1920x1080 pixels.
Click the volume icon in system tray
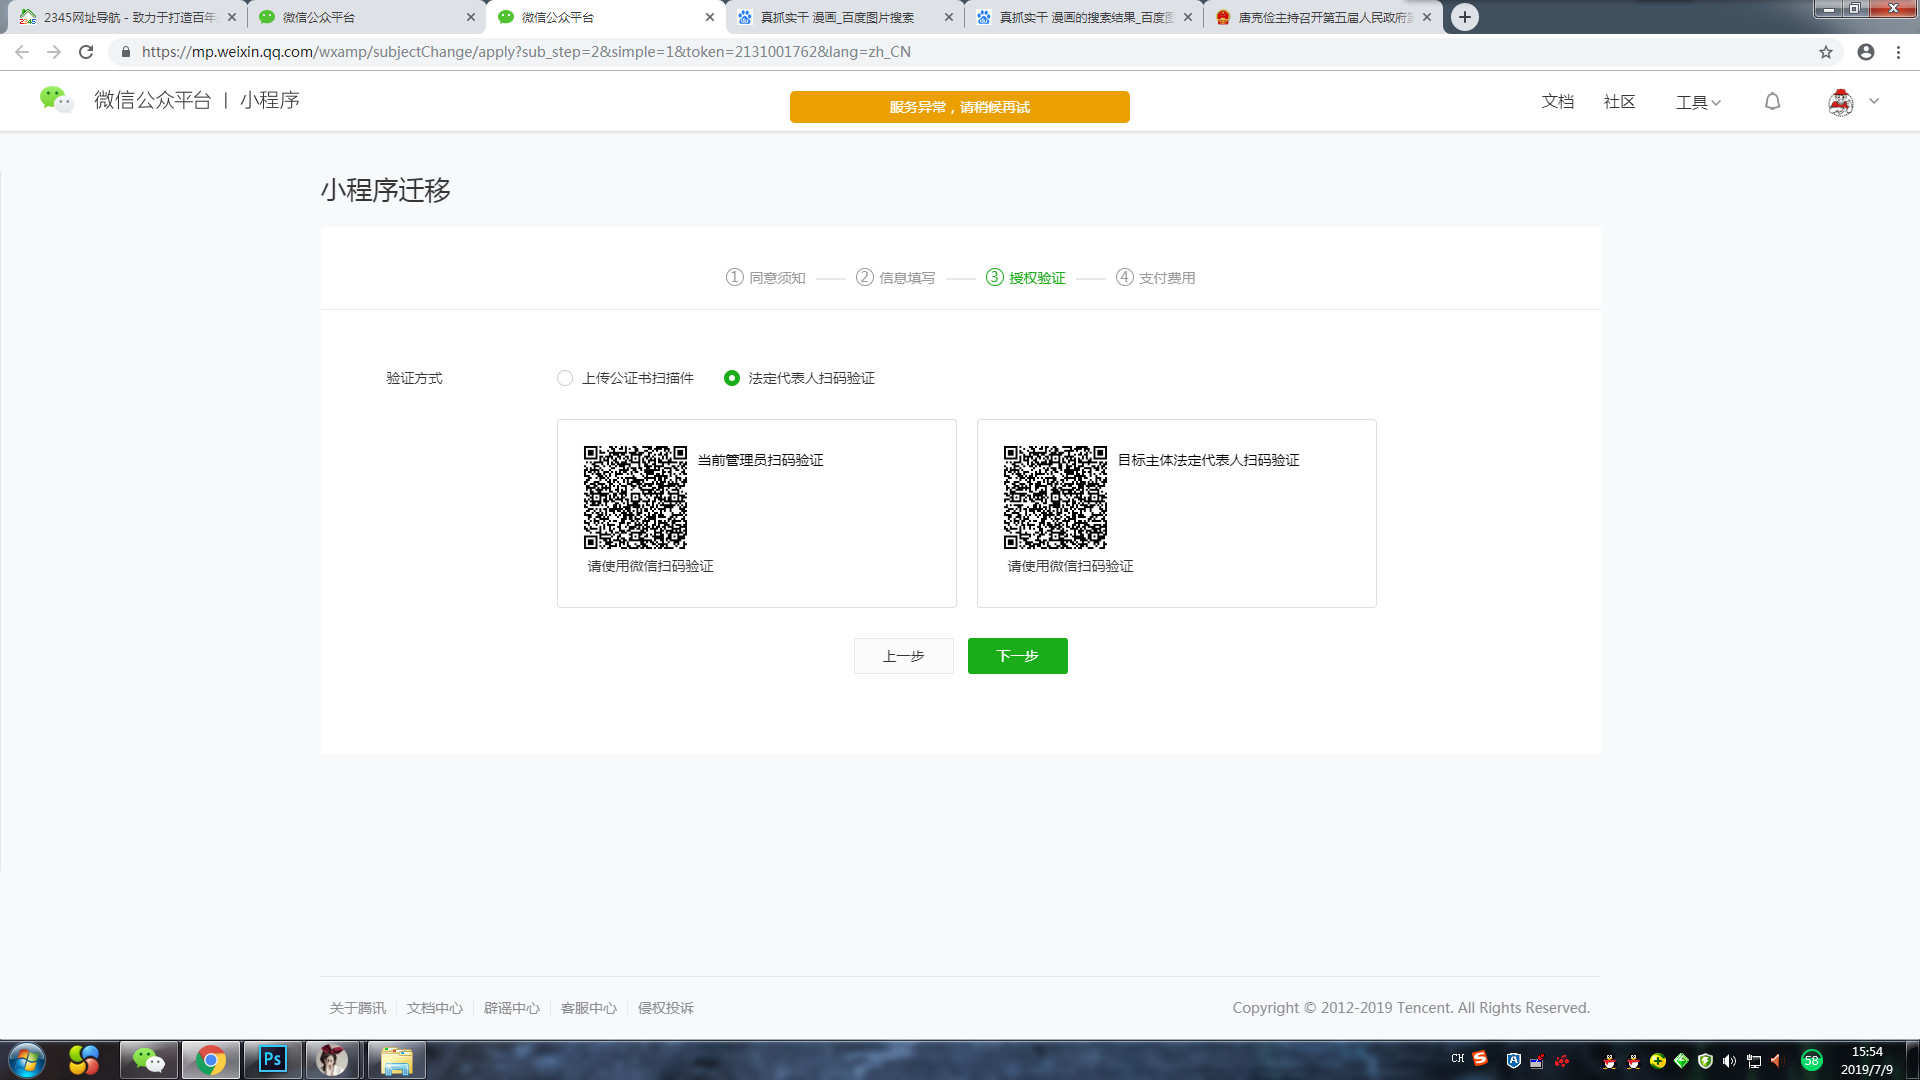click(x=1729, y=1061)
